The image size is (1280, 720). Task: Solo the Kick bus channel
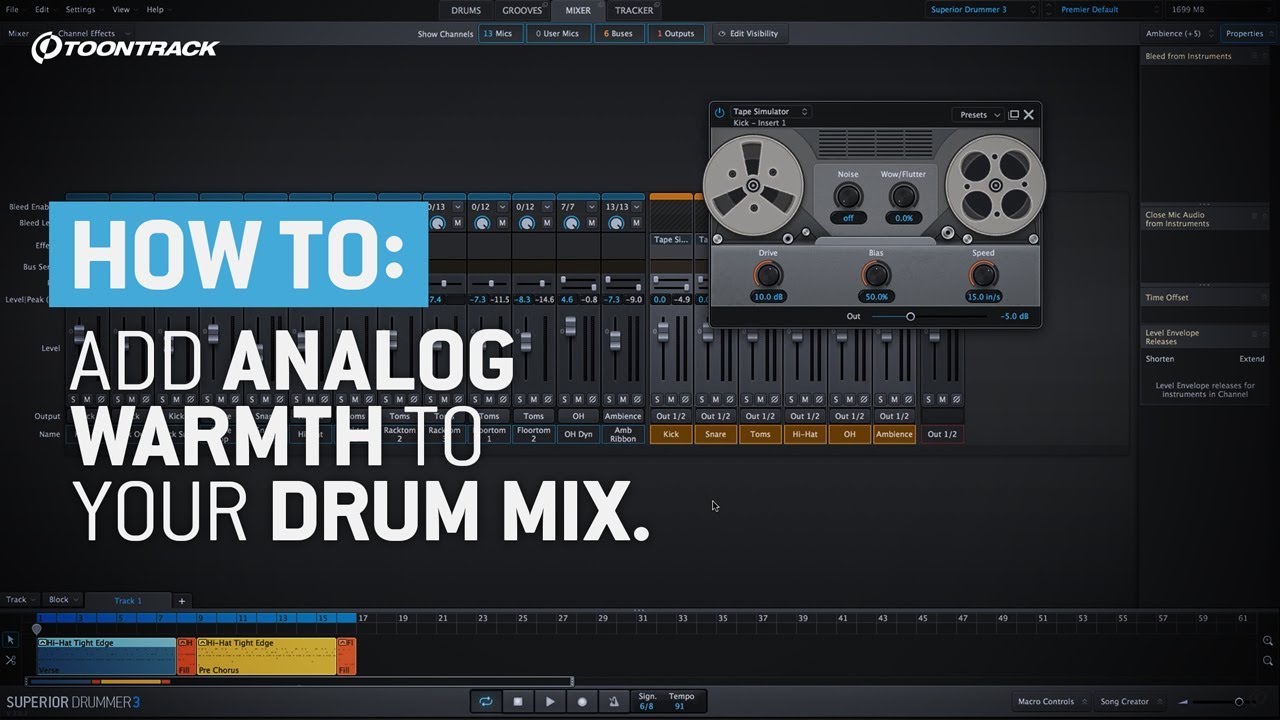coord(659,399)
